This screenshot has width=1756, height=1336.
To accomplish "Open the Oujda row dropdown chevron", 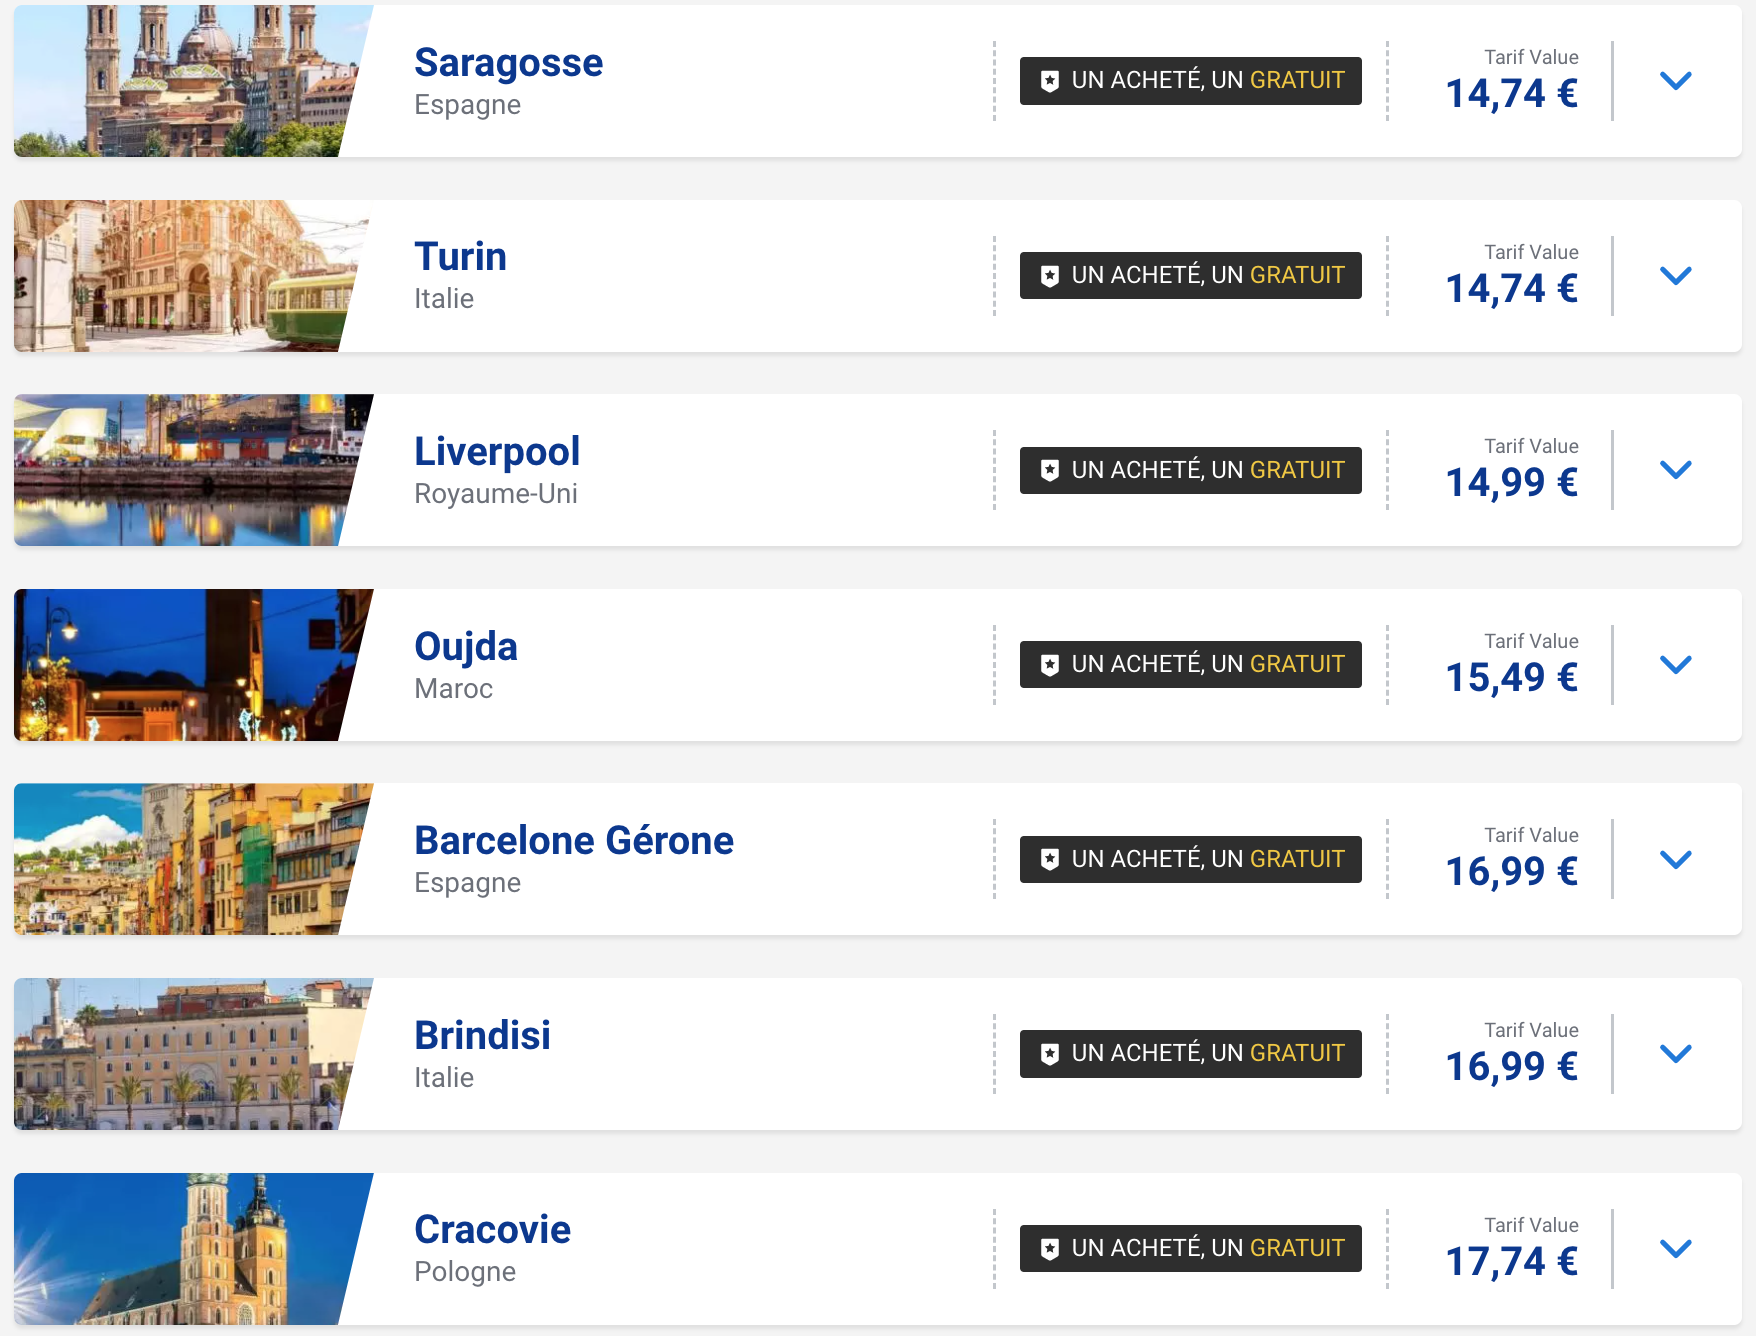I will tap(1675, 665).
